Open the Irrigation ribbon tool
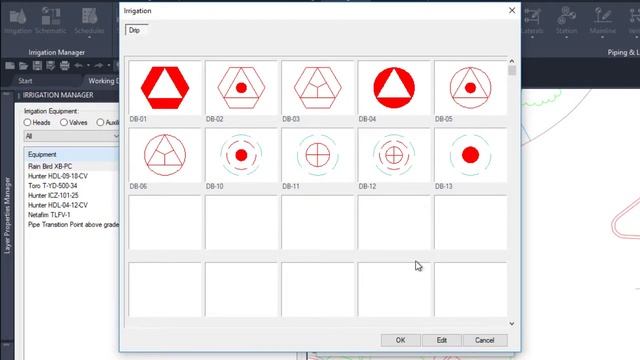The image size is (640, 360). click(18, 20)
